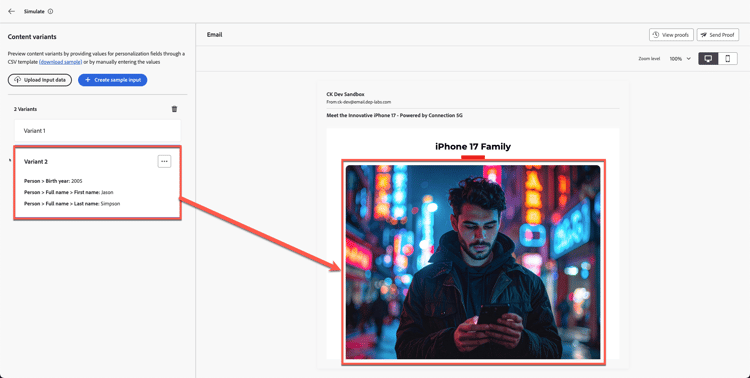Click the View proofs button
Image resolution: width=750 pixels, height=378 pixels.
pyautogui.click(x=671, y=35)
